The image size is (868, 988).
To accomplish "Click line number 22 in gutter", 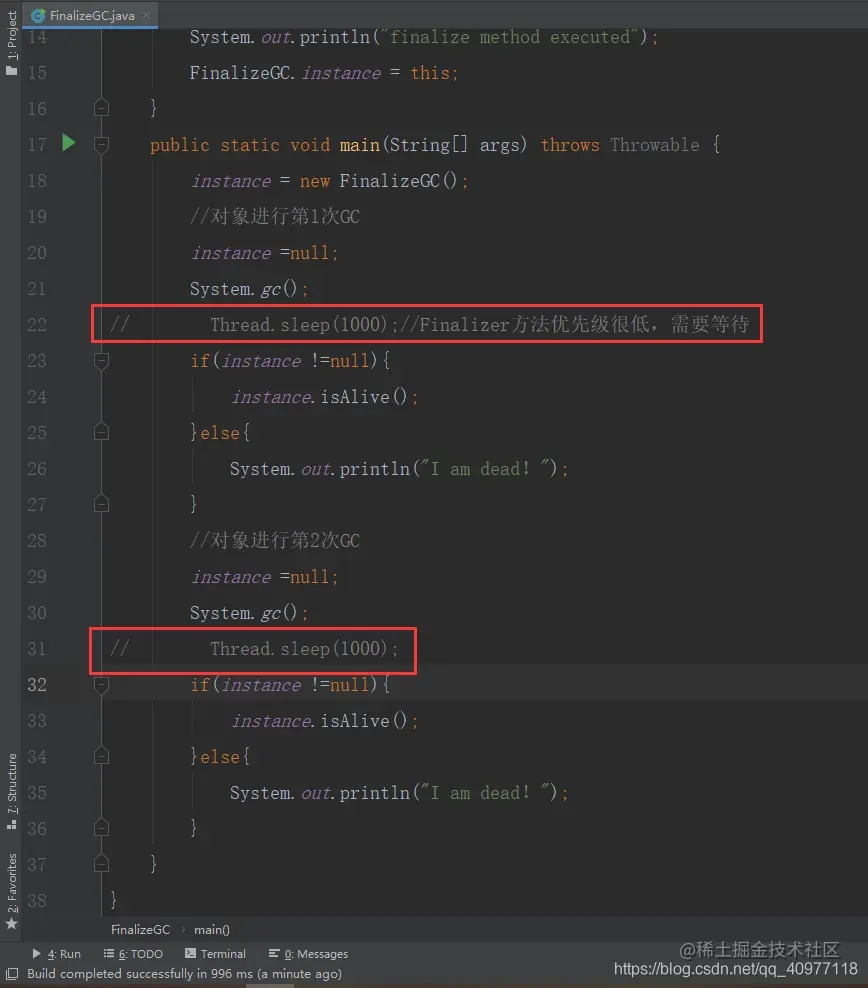I will (x=37, y=325).
